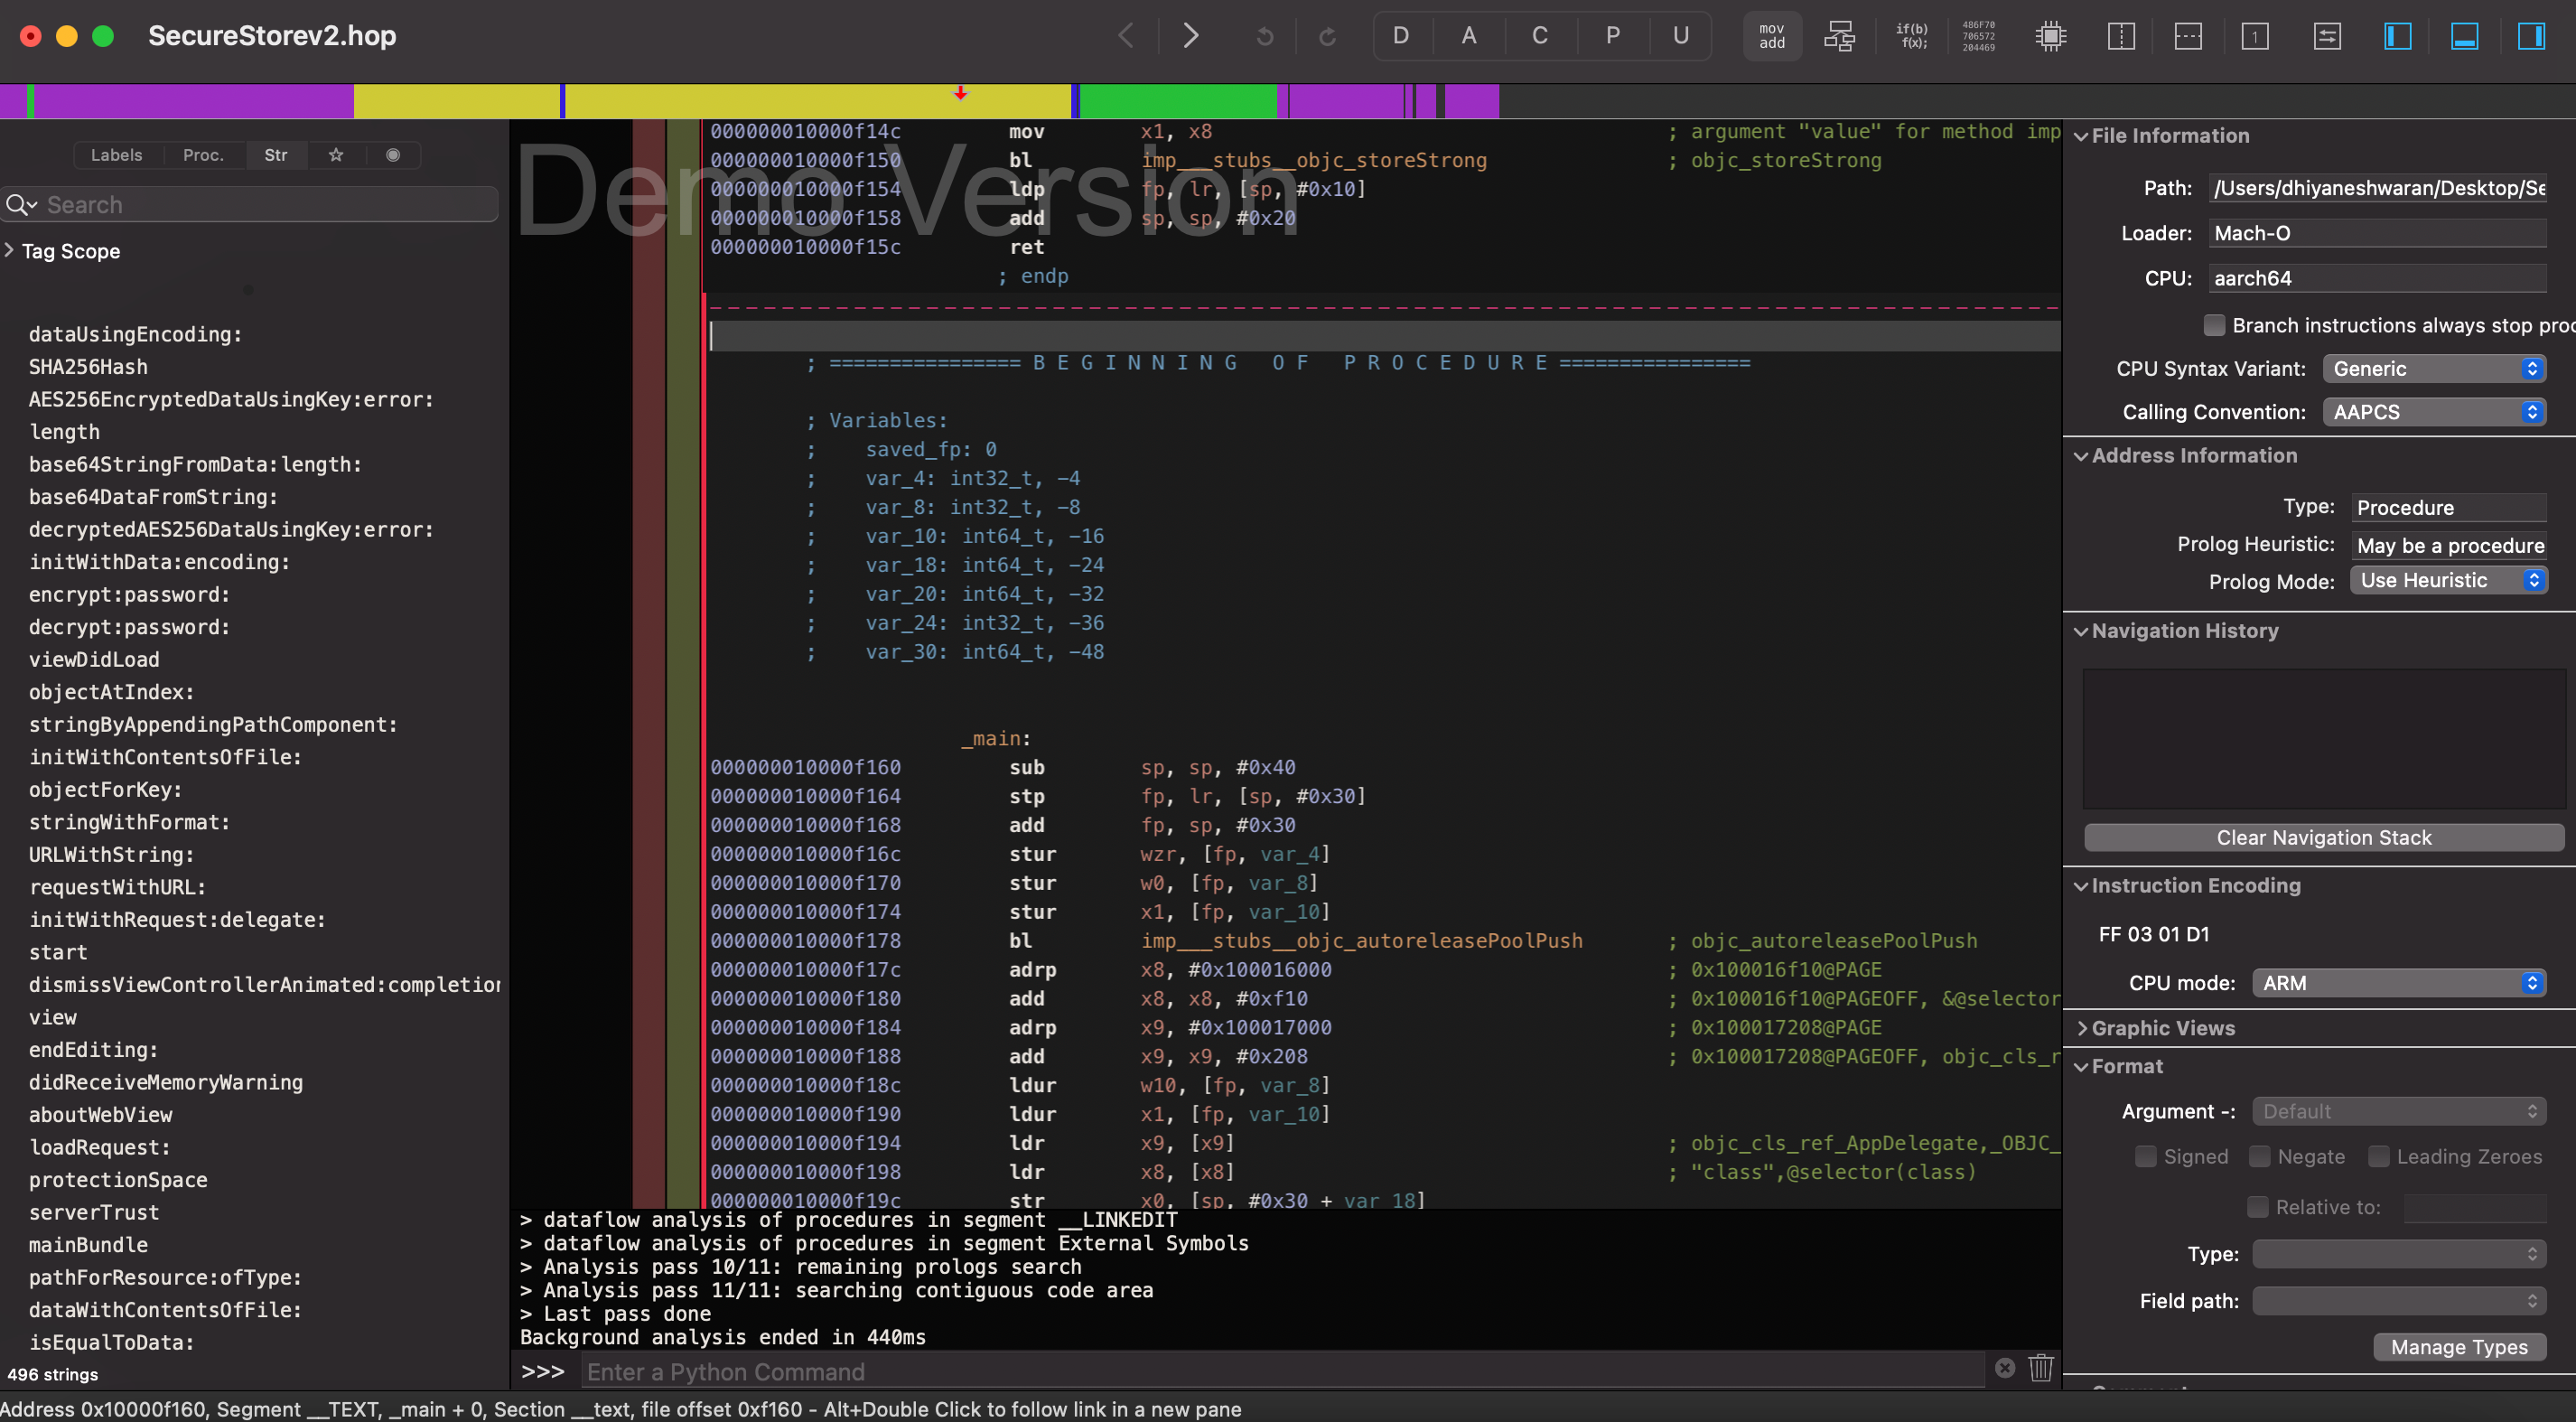Screen dimensions: 2576x1422
Task: Switch to the Labels tab
Action: pyautogui.click(x=116, y=155)
